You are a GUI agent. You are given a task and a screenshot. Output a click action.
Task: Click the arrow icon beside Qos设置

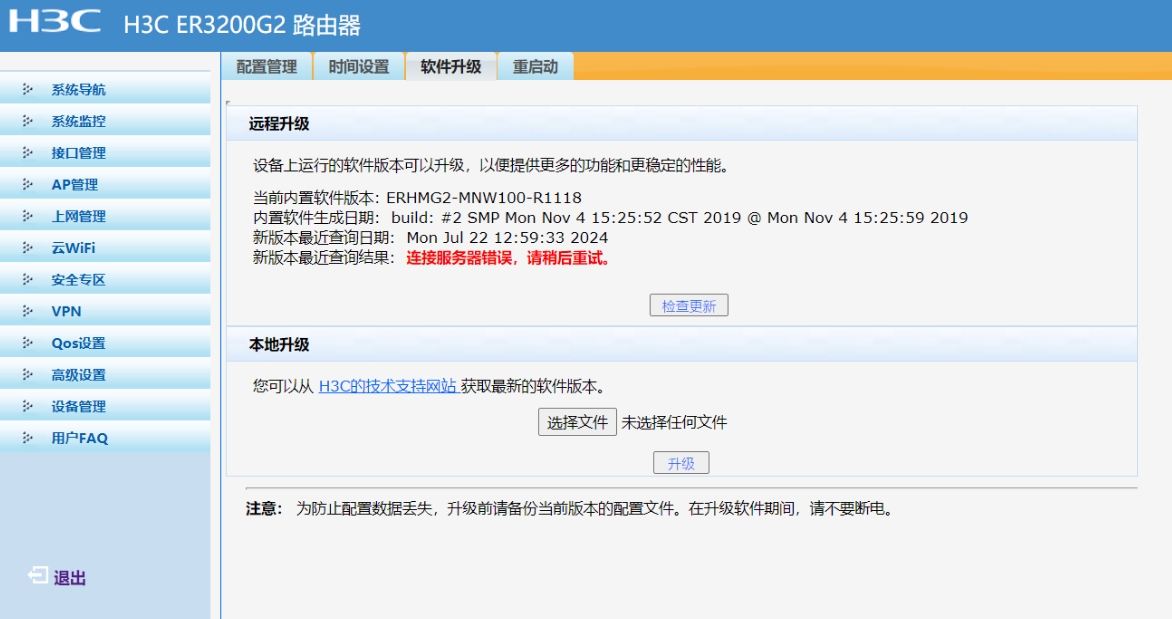[28, 343]
